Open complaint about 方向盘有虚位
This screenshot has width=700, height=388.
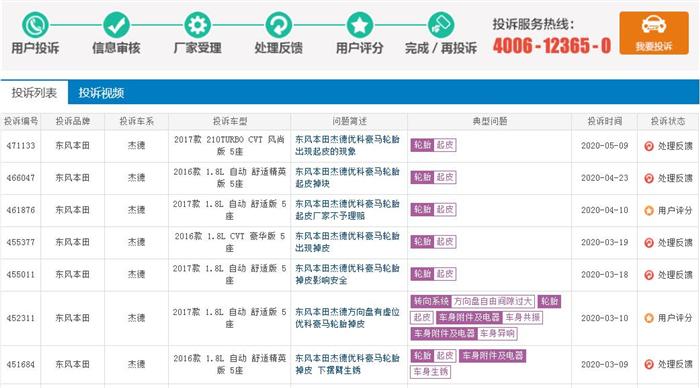[347, 318]
